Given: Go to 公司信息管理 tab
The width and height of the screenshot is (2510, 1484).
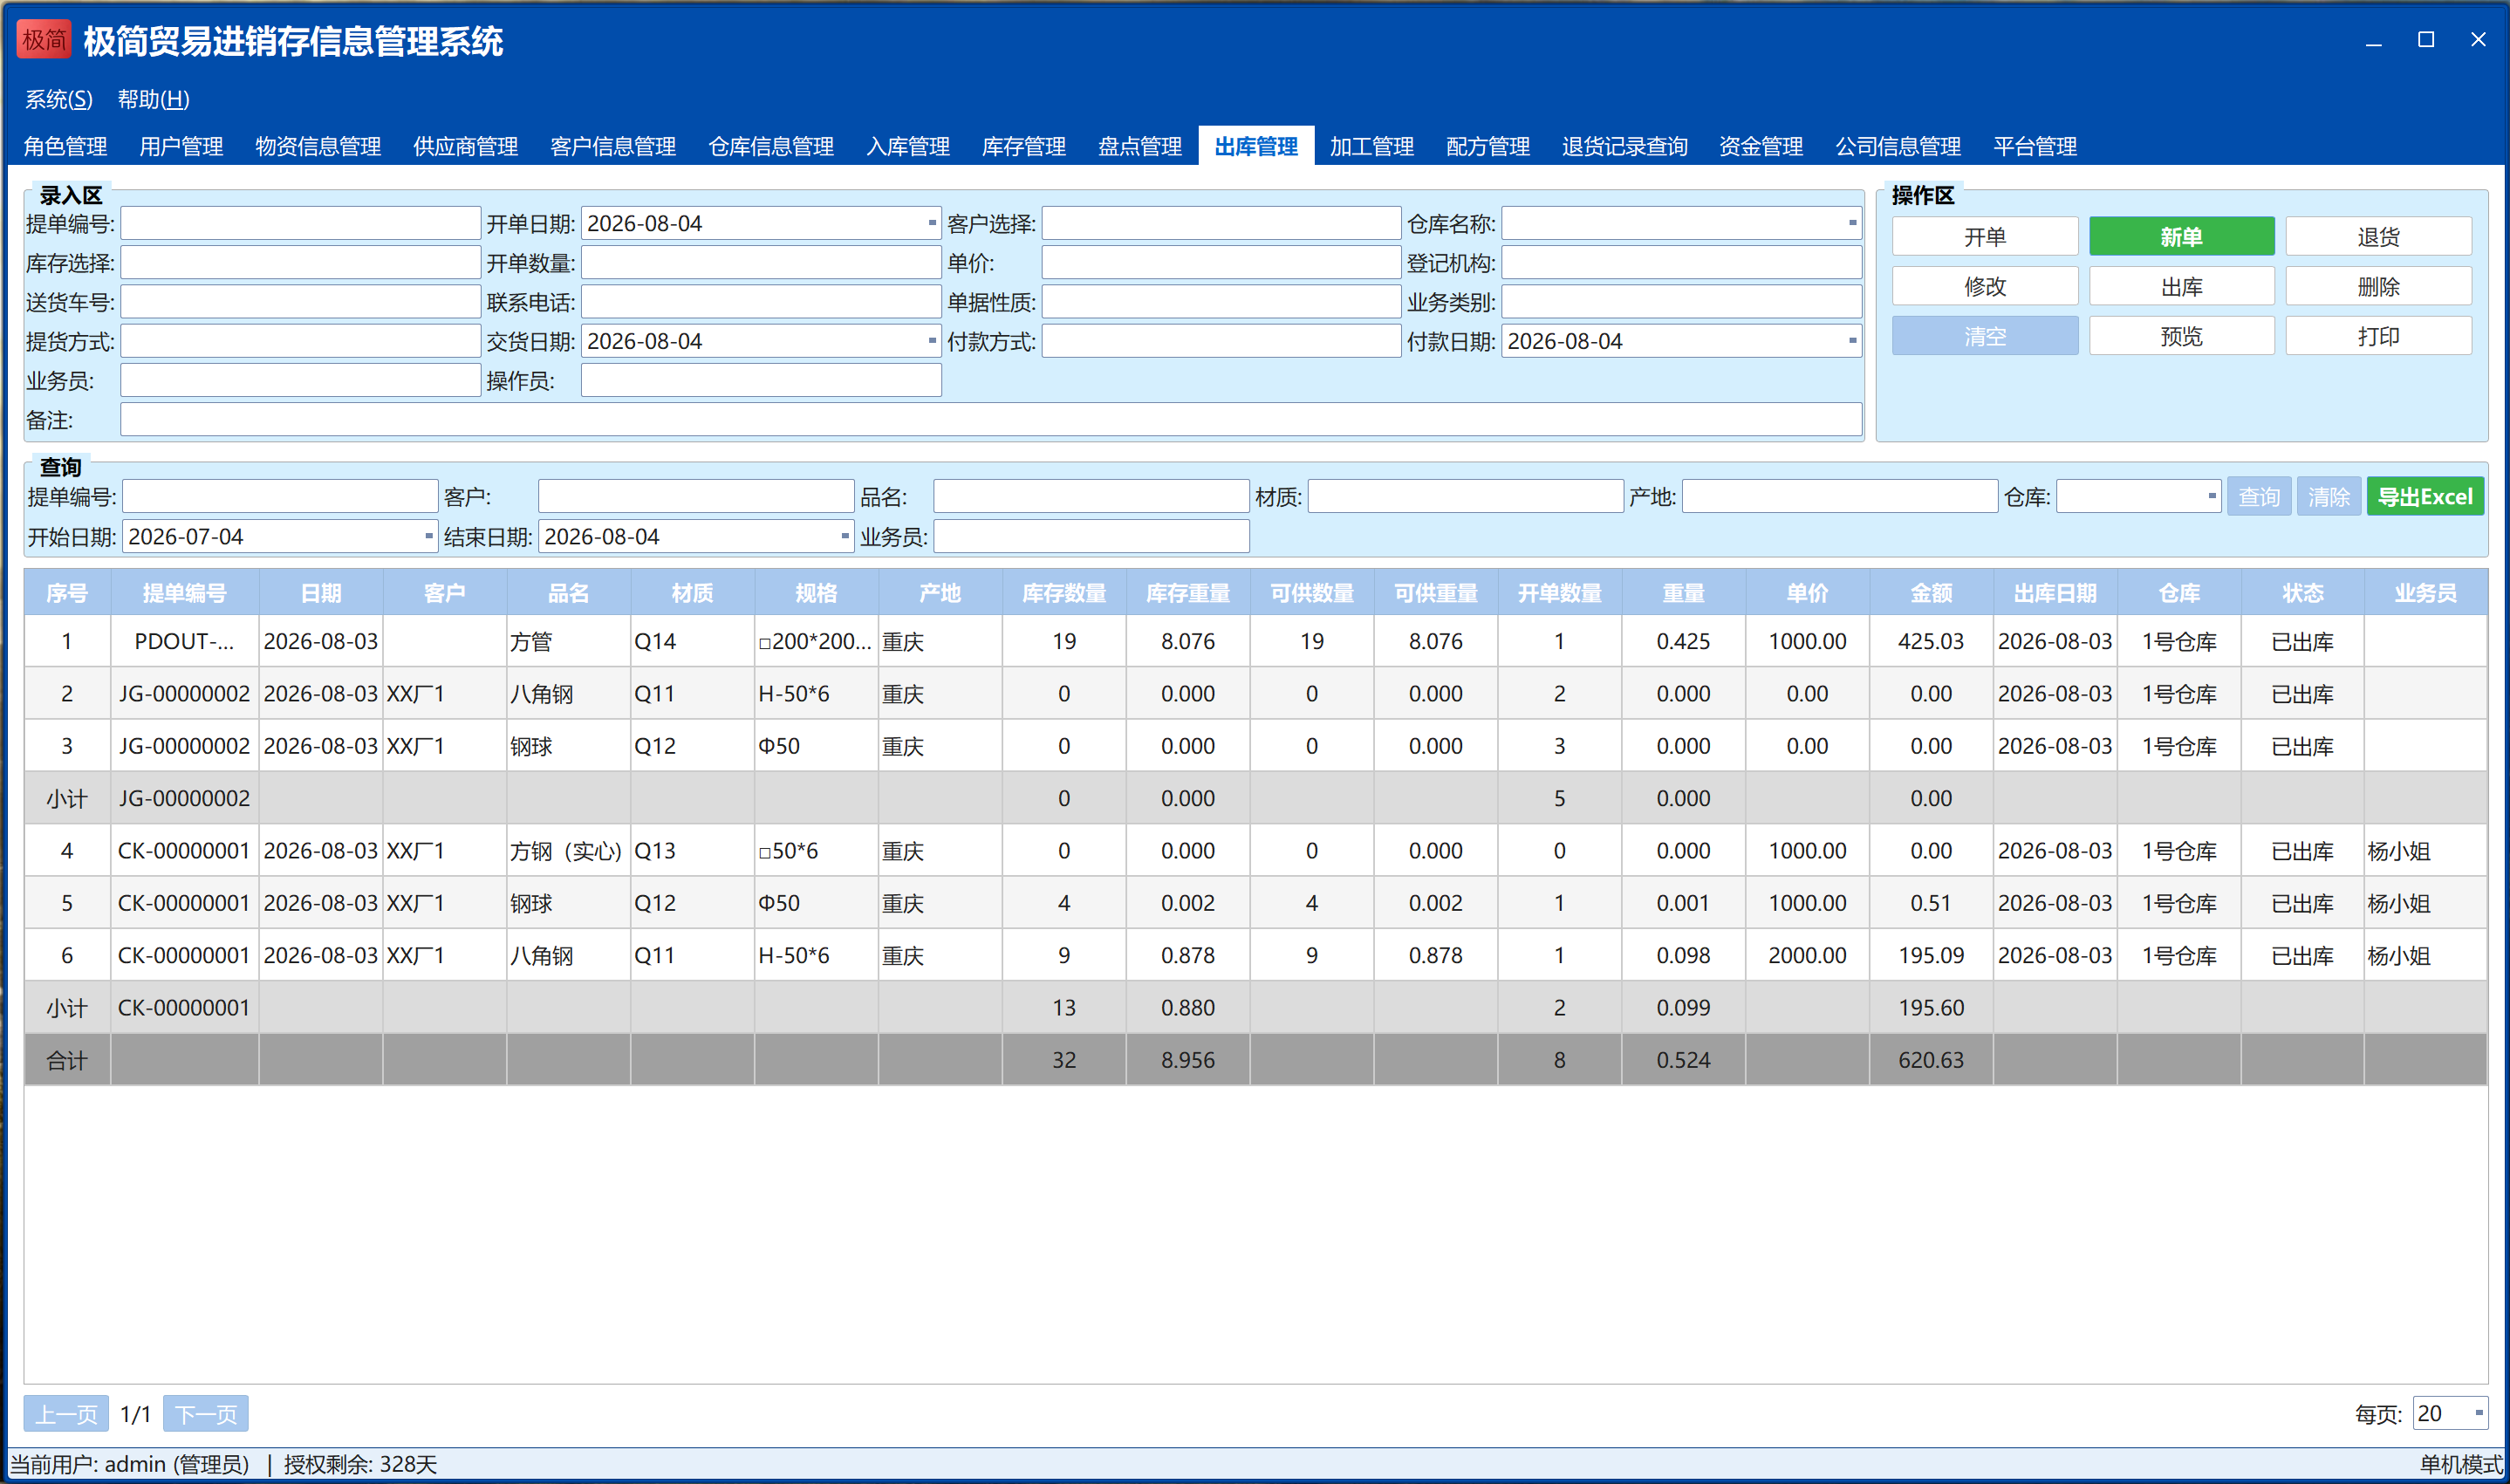Looking at the screenshot, I should 1898,146.
